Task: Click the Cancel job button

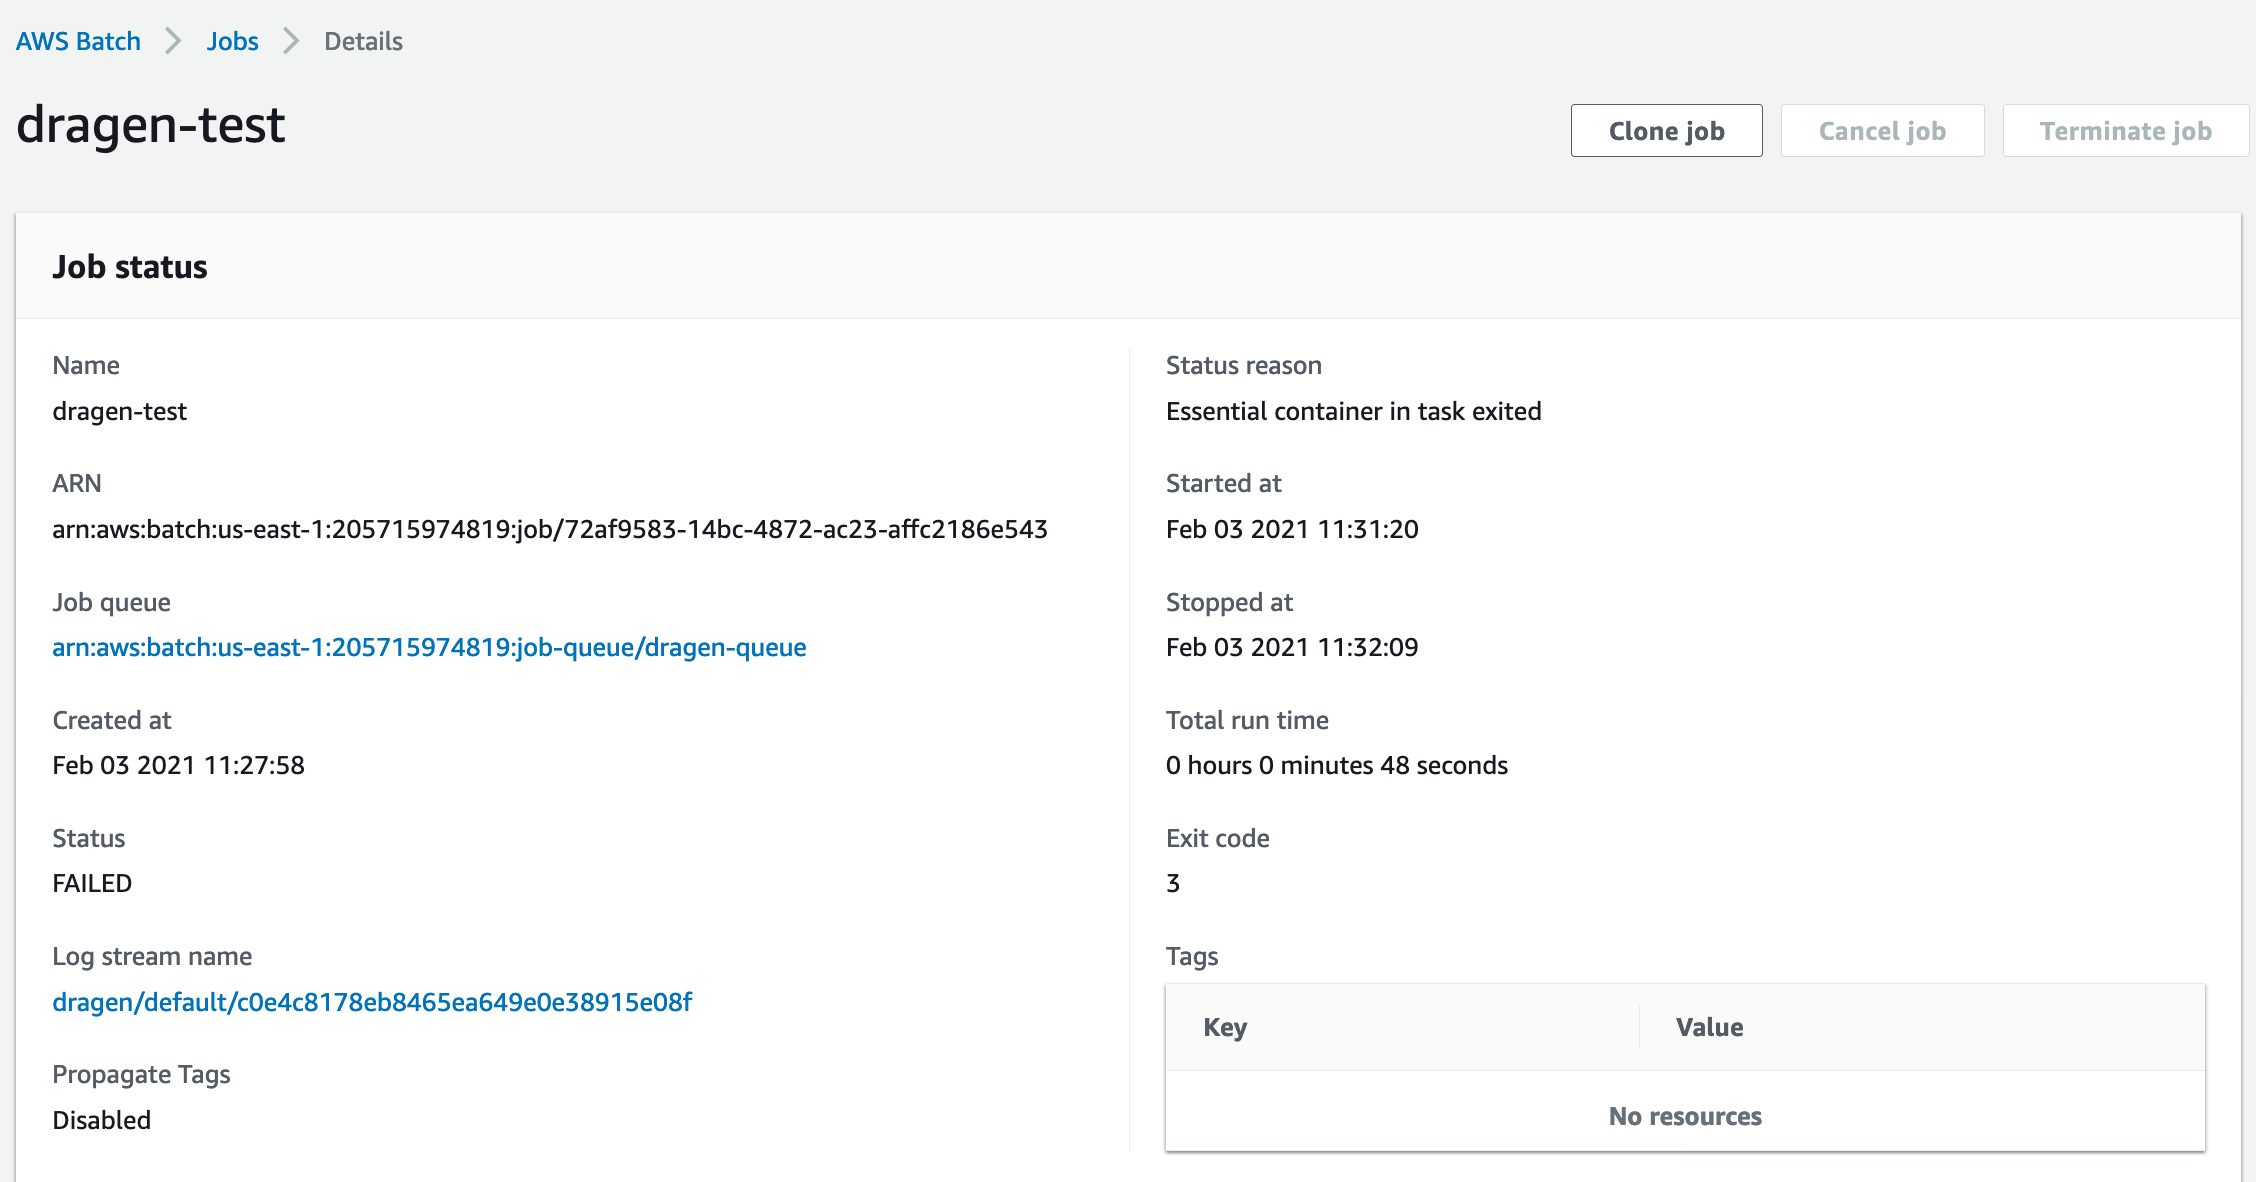Action: [x=1882, y=131]
